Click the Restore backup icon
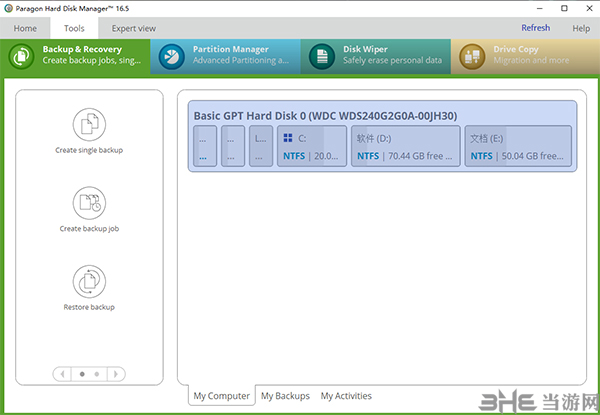Viewport: 600px width, 415px height. pos(89,282)
